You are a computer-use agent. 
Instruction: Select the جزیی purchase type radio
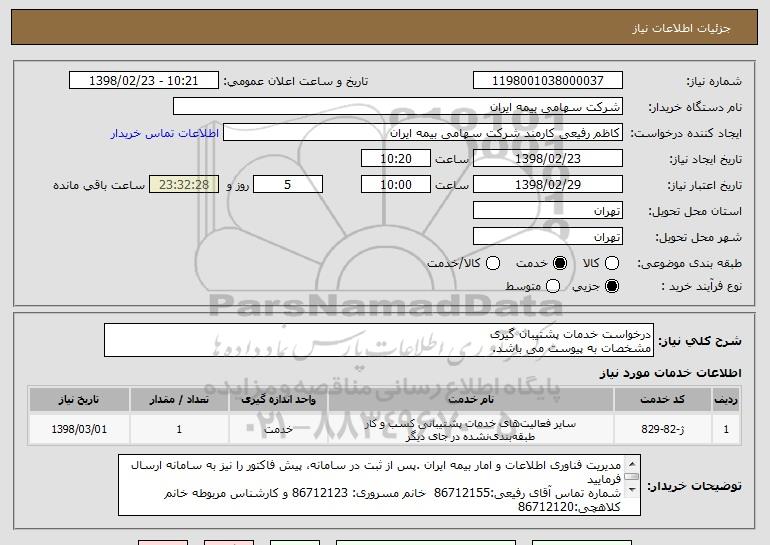[612, 286]
